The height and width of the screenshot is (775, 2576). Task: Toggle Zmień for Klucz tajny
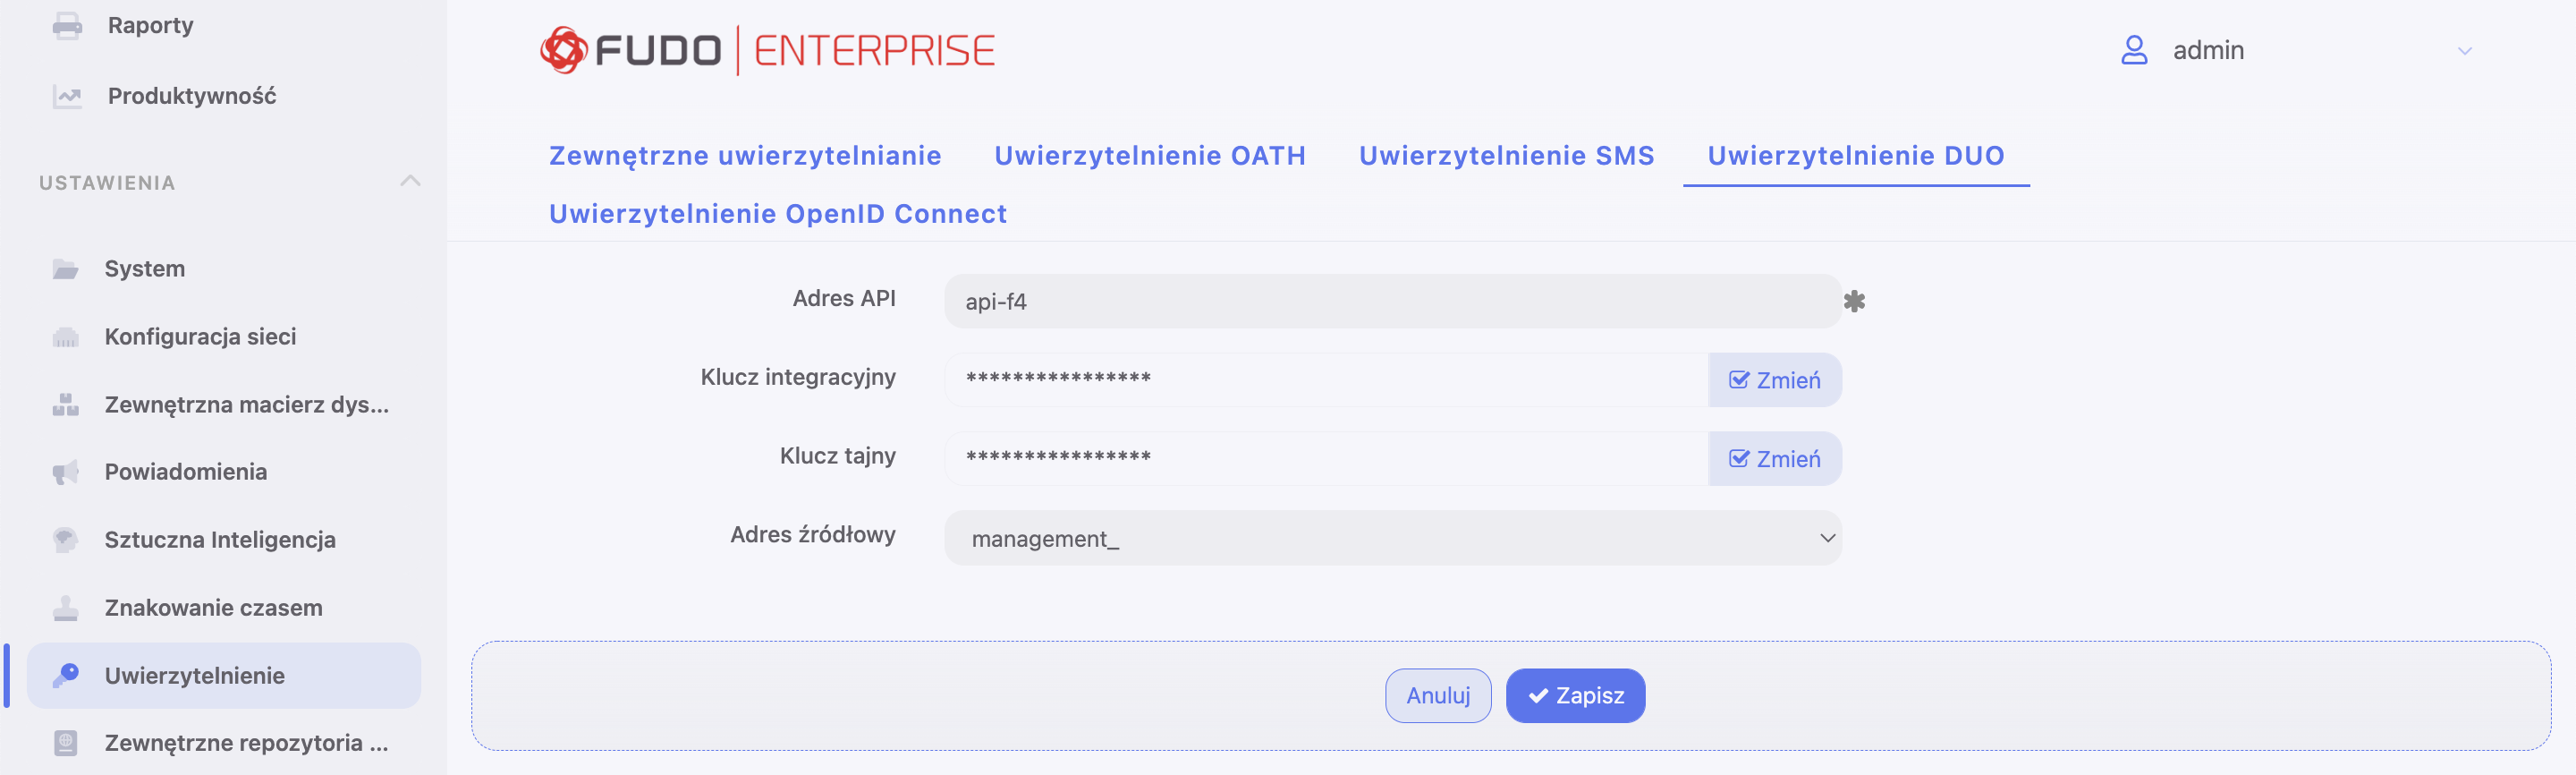[1775, 459]
